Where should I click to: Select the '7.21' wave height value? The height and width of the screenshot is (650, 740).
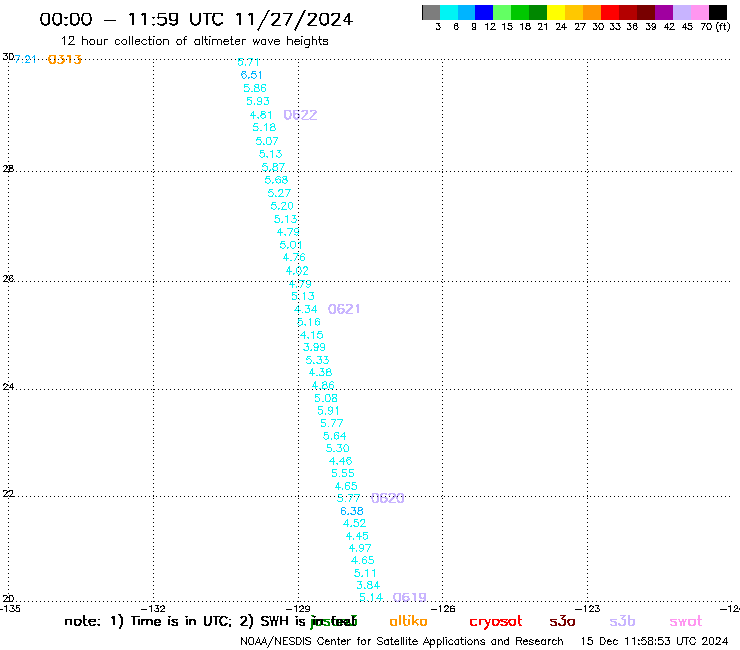point(25,59)
